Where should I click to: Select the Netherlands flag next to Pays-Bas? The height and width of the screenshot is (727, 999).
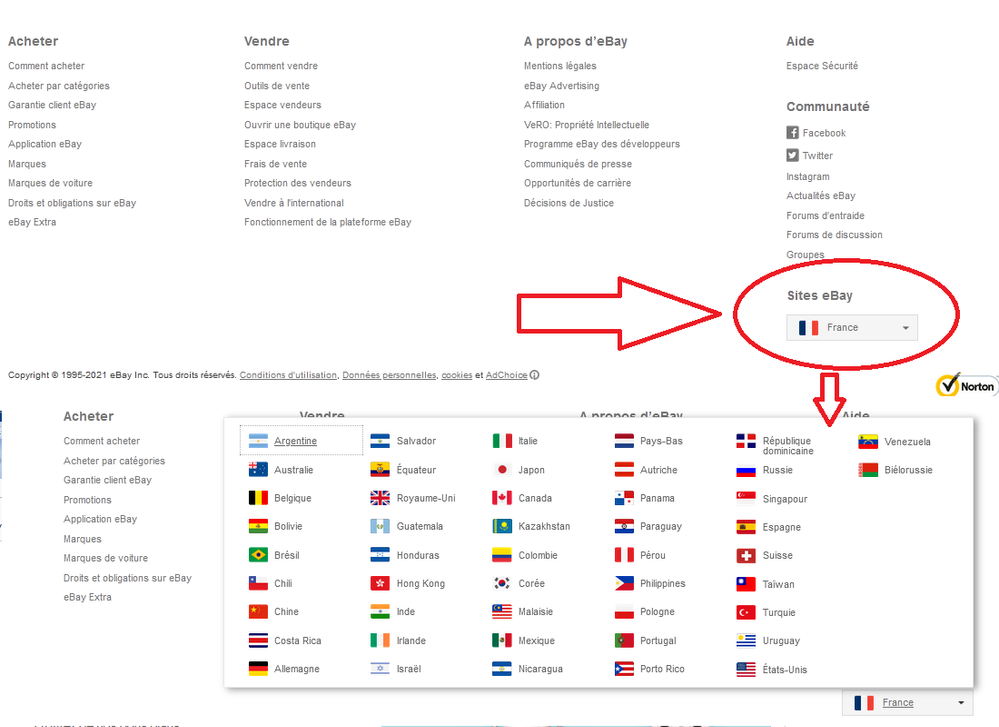[624, 441]
